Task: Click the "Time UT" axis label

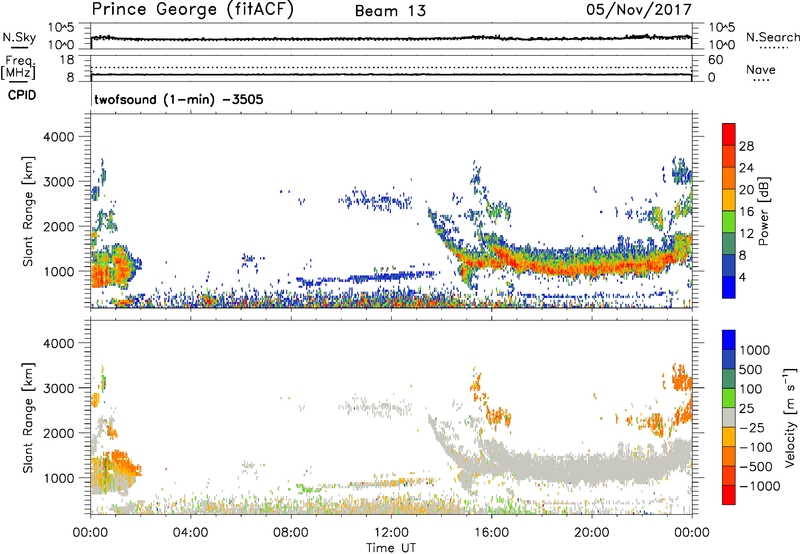Action: [391, 548]
